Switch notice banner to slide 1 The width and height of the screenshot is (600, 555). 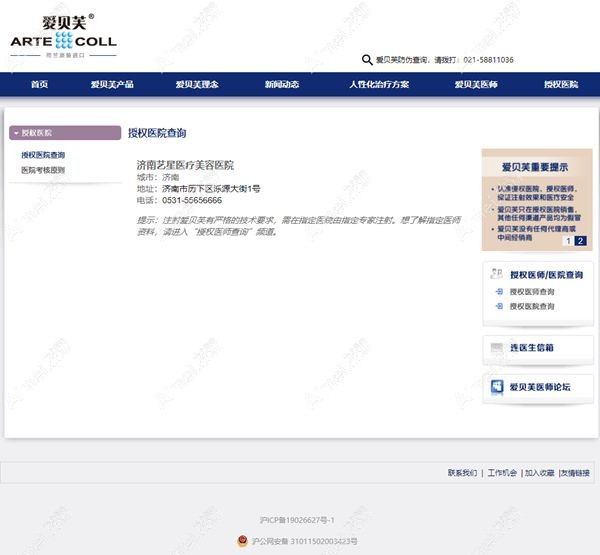568,241
